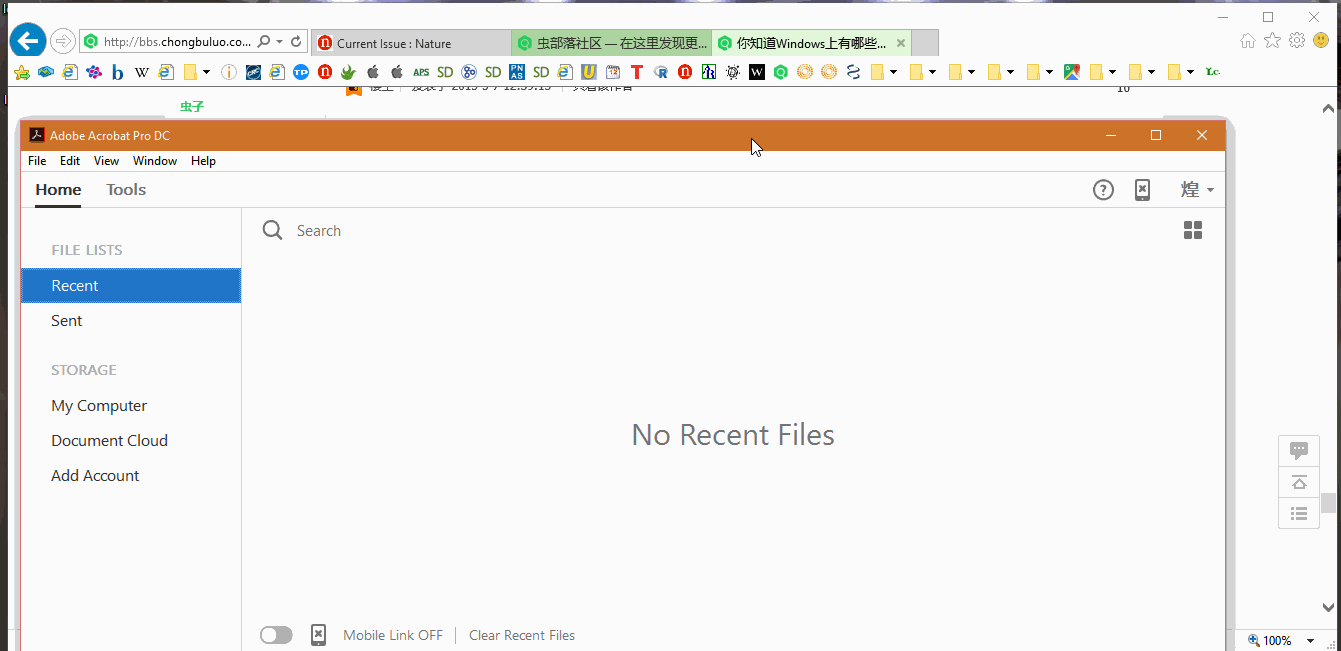
Task: Open the Favorites star in browser top right
Action: (x=1272, y=41)
